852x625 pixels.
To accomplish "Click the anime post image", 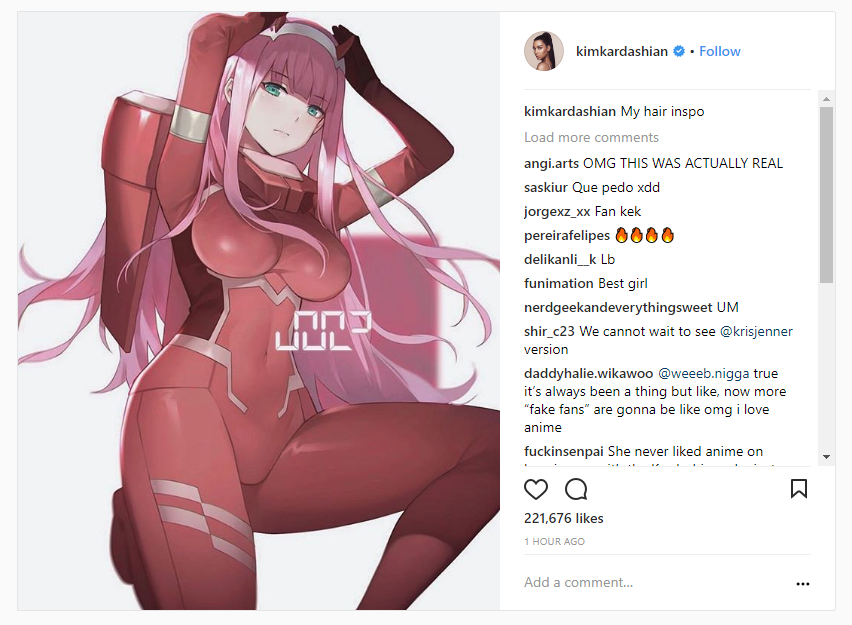I will (x=259, y=311).
